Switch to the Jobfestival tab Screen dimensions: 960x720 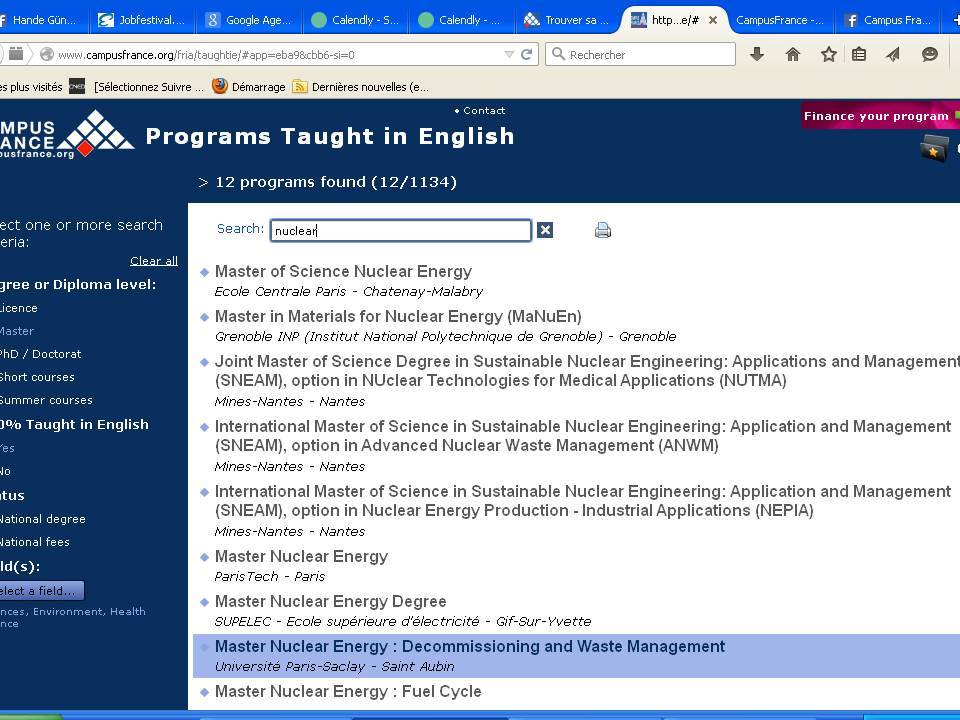click(x=142, y=20)
